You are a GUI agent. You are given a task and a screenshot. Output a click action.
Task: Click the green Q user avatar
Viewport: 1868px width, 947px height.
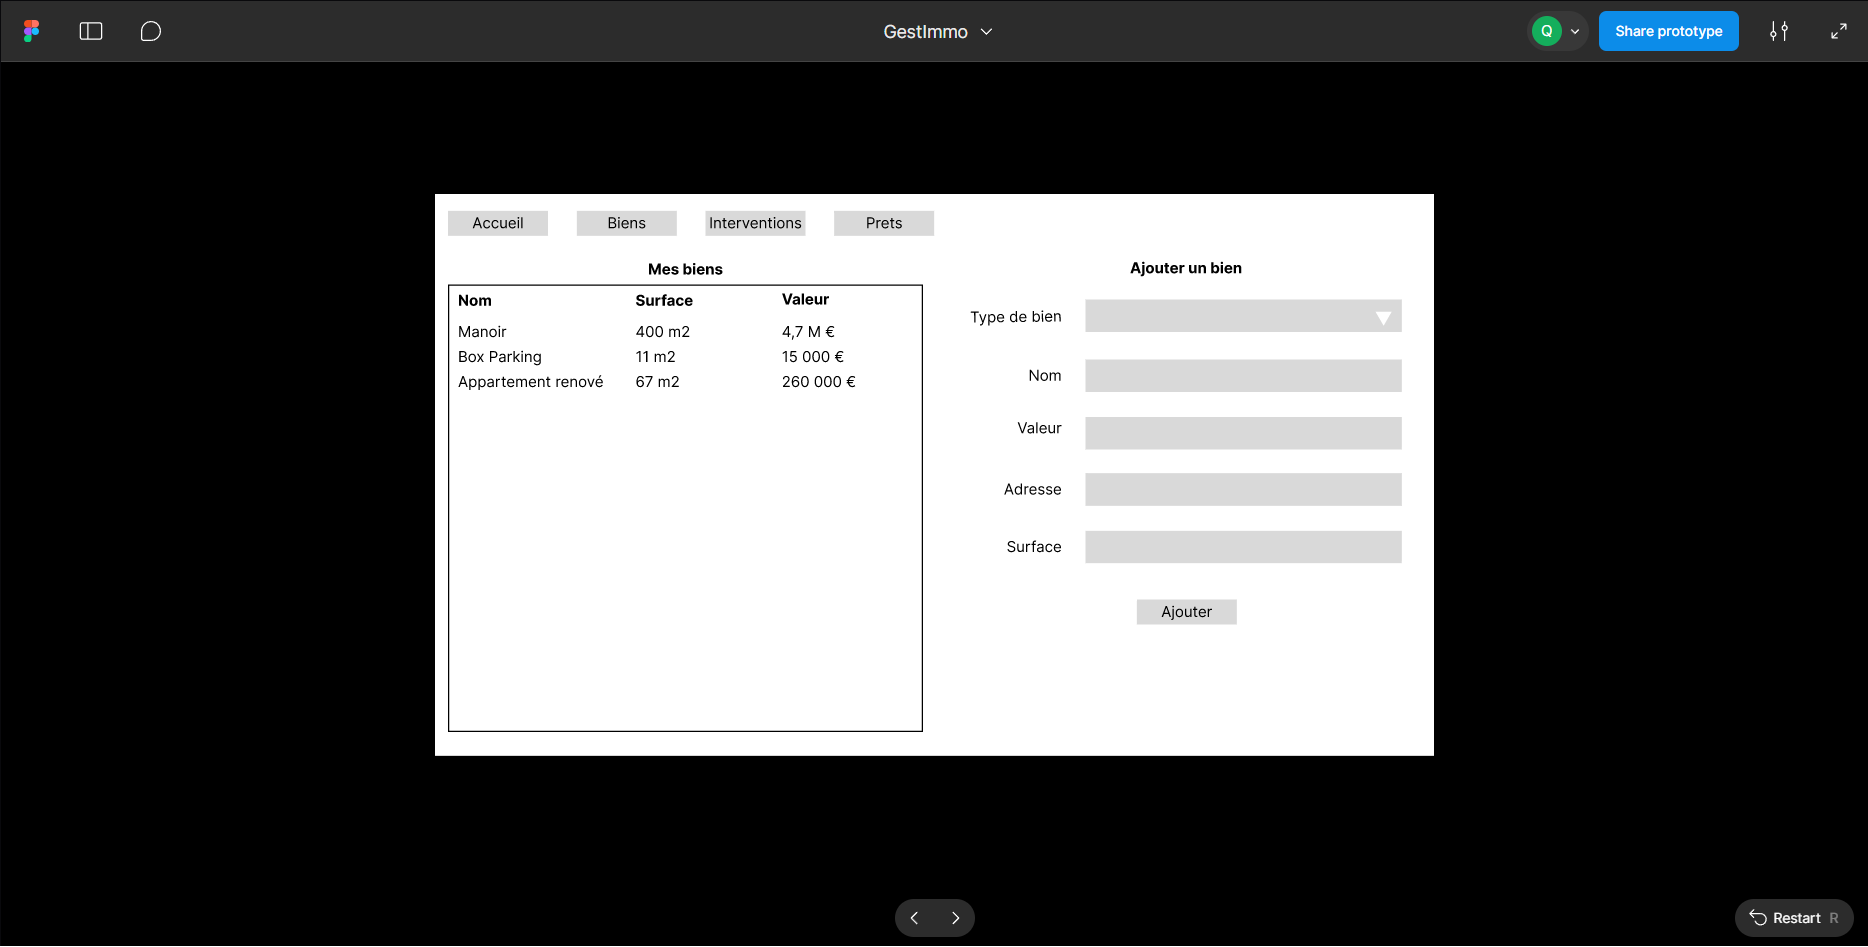pos(1546,31)
